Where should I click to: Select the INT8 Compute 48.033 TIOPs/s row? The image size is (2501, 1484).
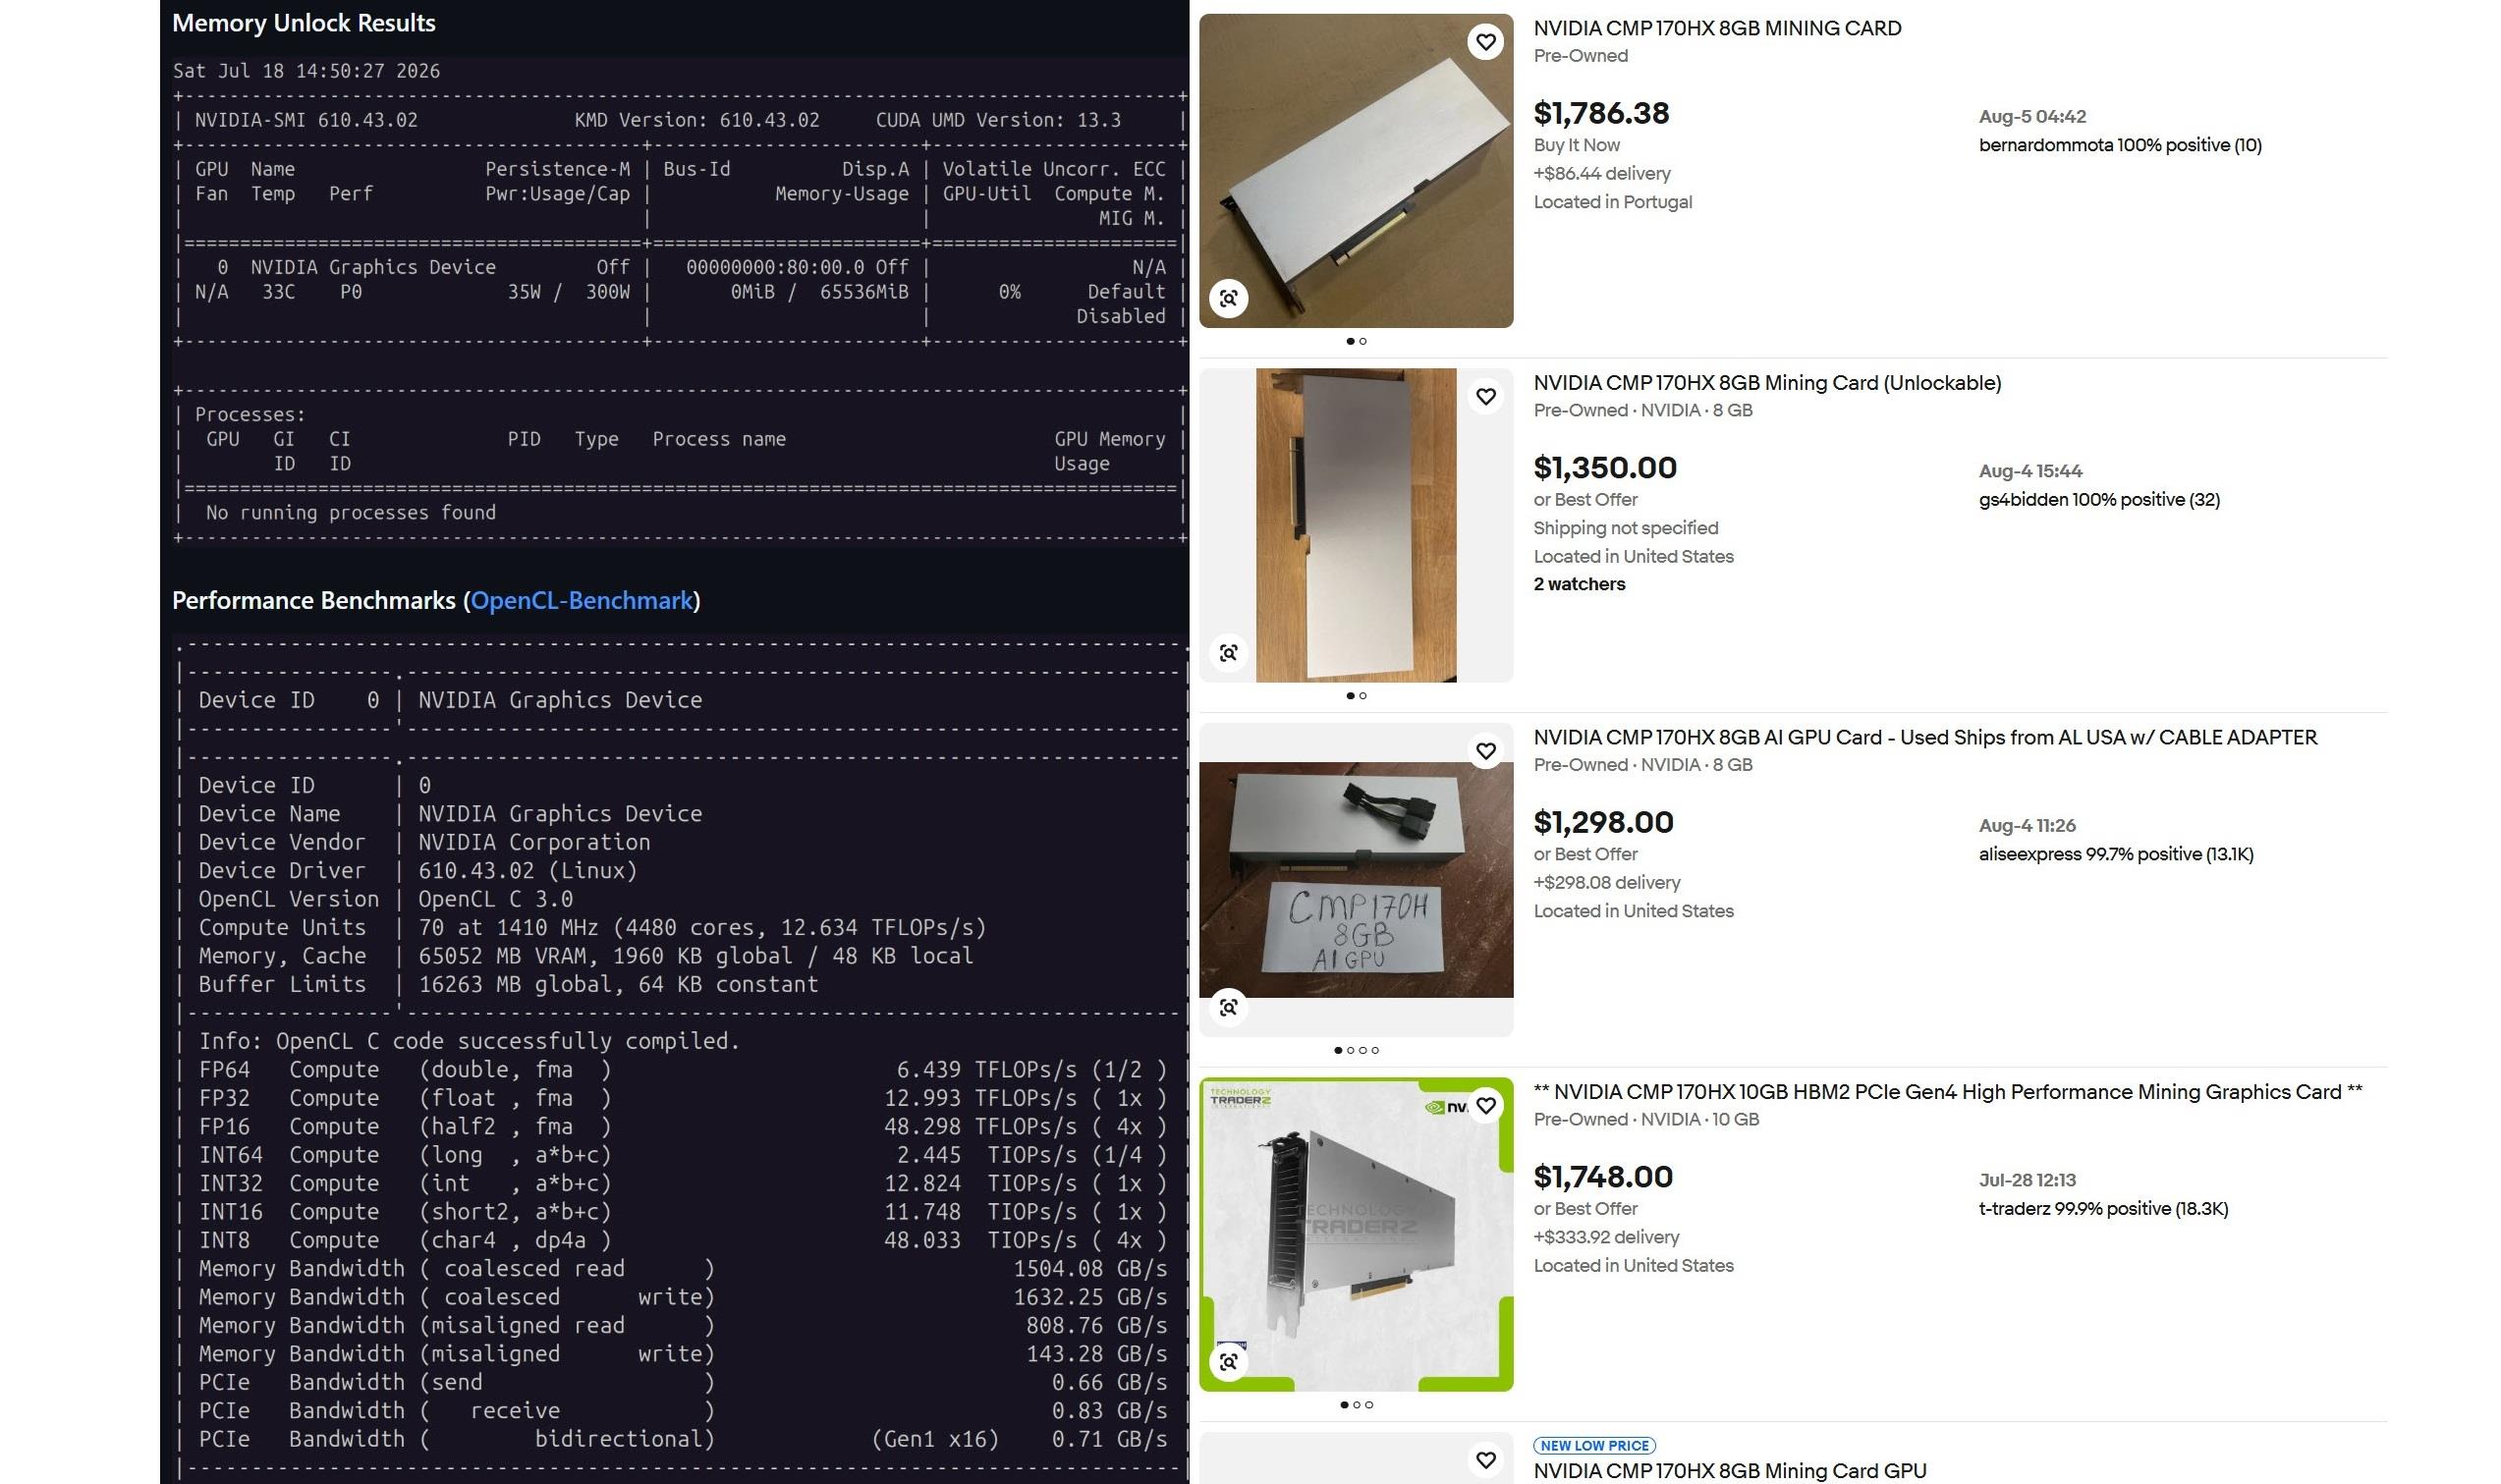682,1240
